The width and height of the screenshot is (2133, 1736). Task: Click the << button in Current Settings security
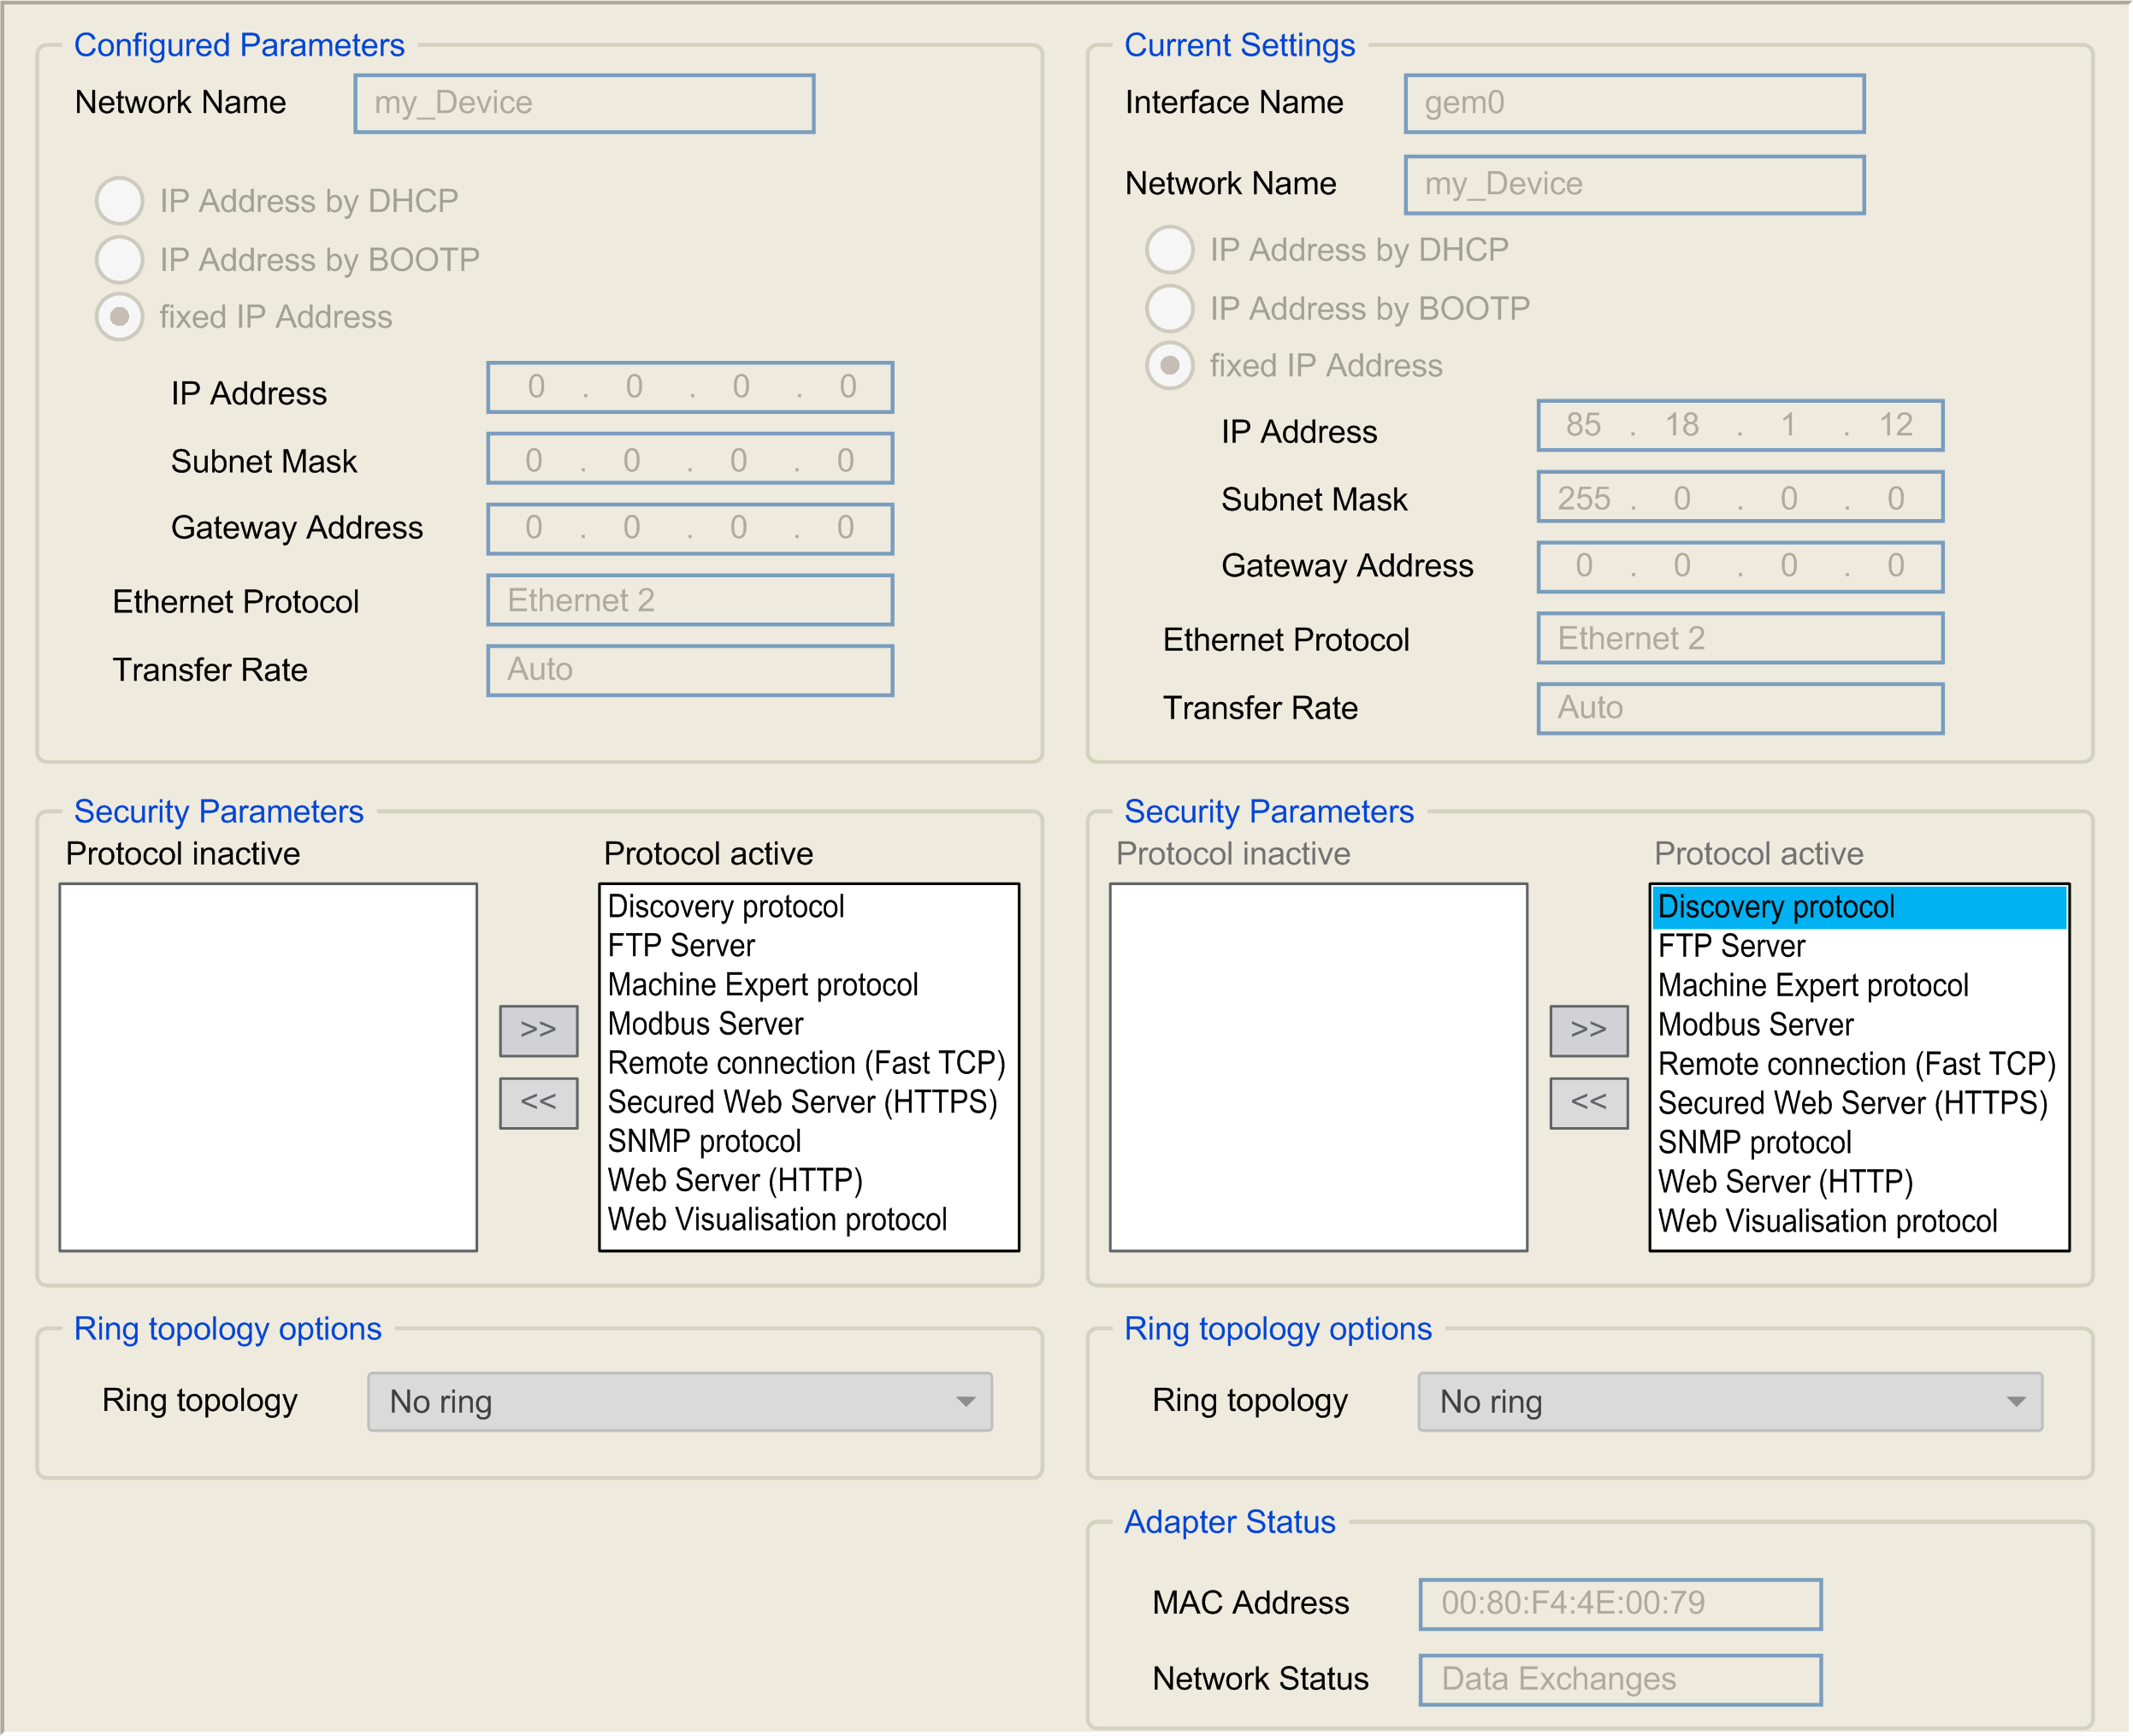pos(1588,1102)
